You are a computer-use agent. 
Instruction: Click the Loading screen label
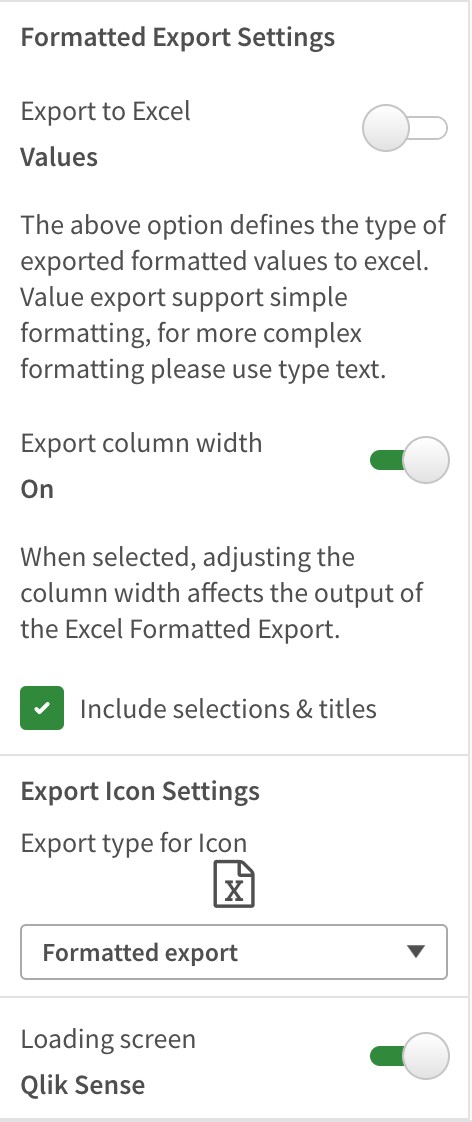coord(108,1038)
